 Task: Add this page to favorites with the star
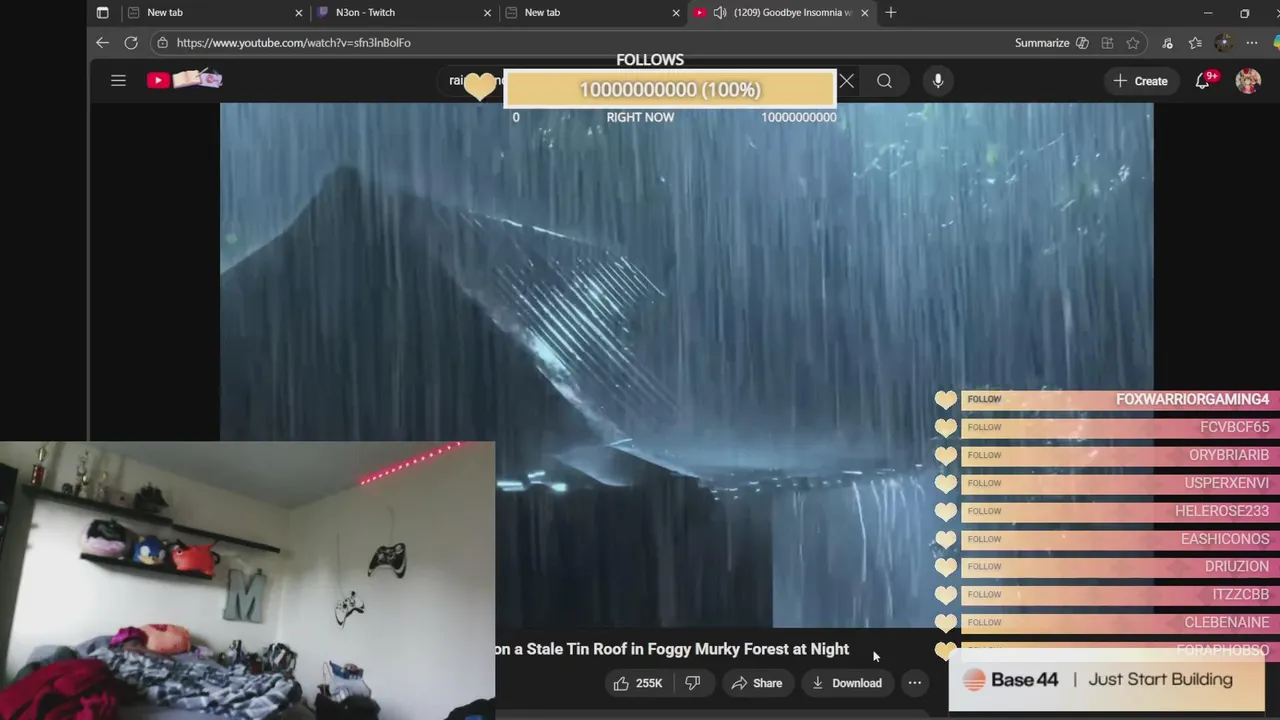point(1132,43)
